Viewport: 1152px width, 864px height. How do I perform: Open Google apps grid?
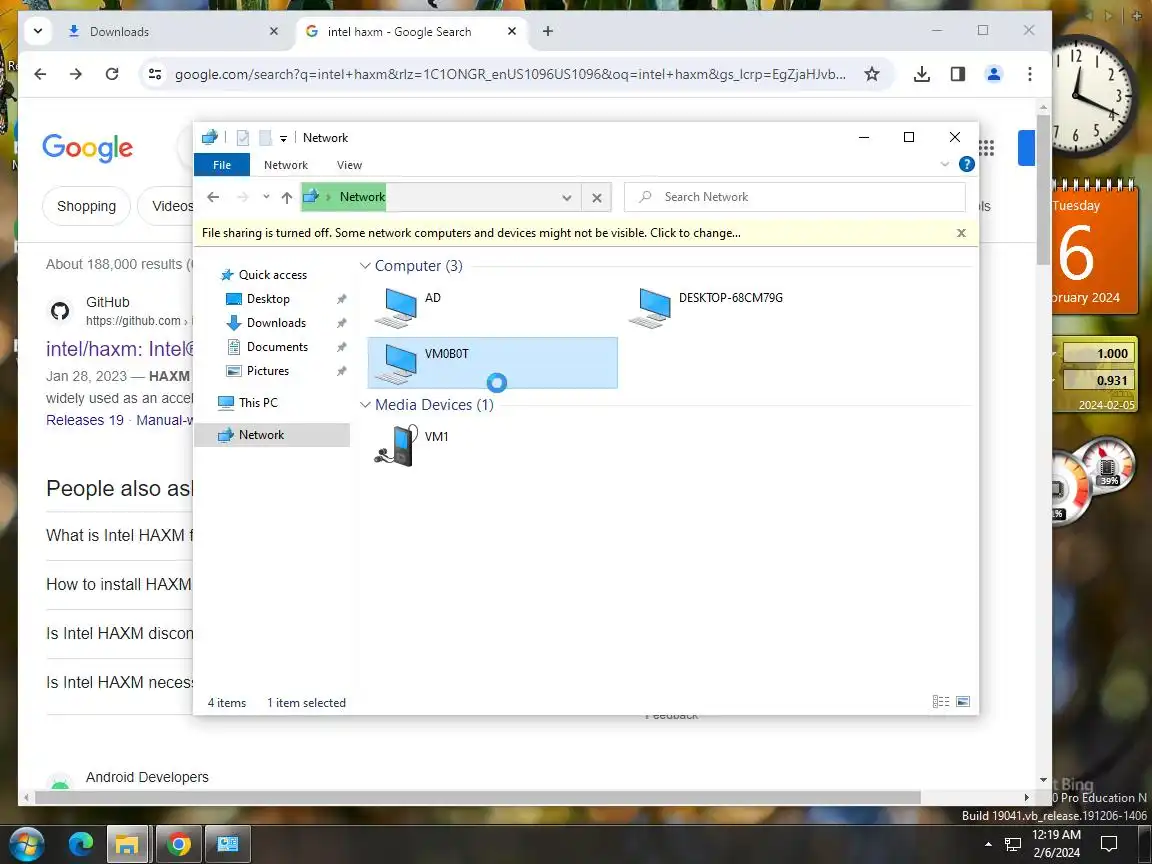pyautogui.click(x=987, y=148)
